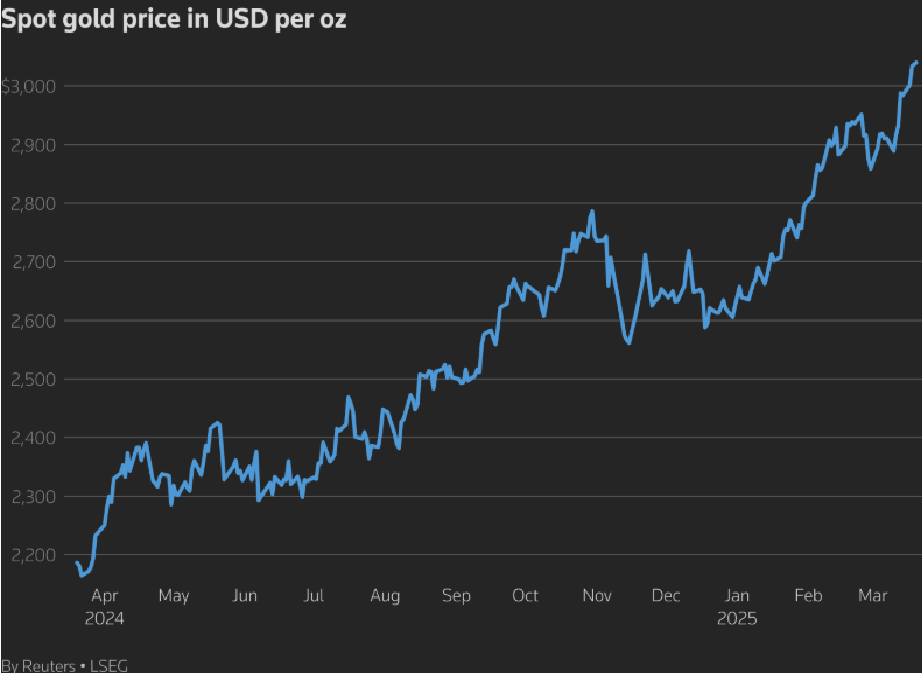The width and height of the screenshot is (922, 673).
Task: Click the Sep month label
Action: (455, 596)
